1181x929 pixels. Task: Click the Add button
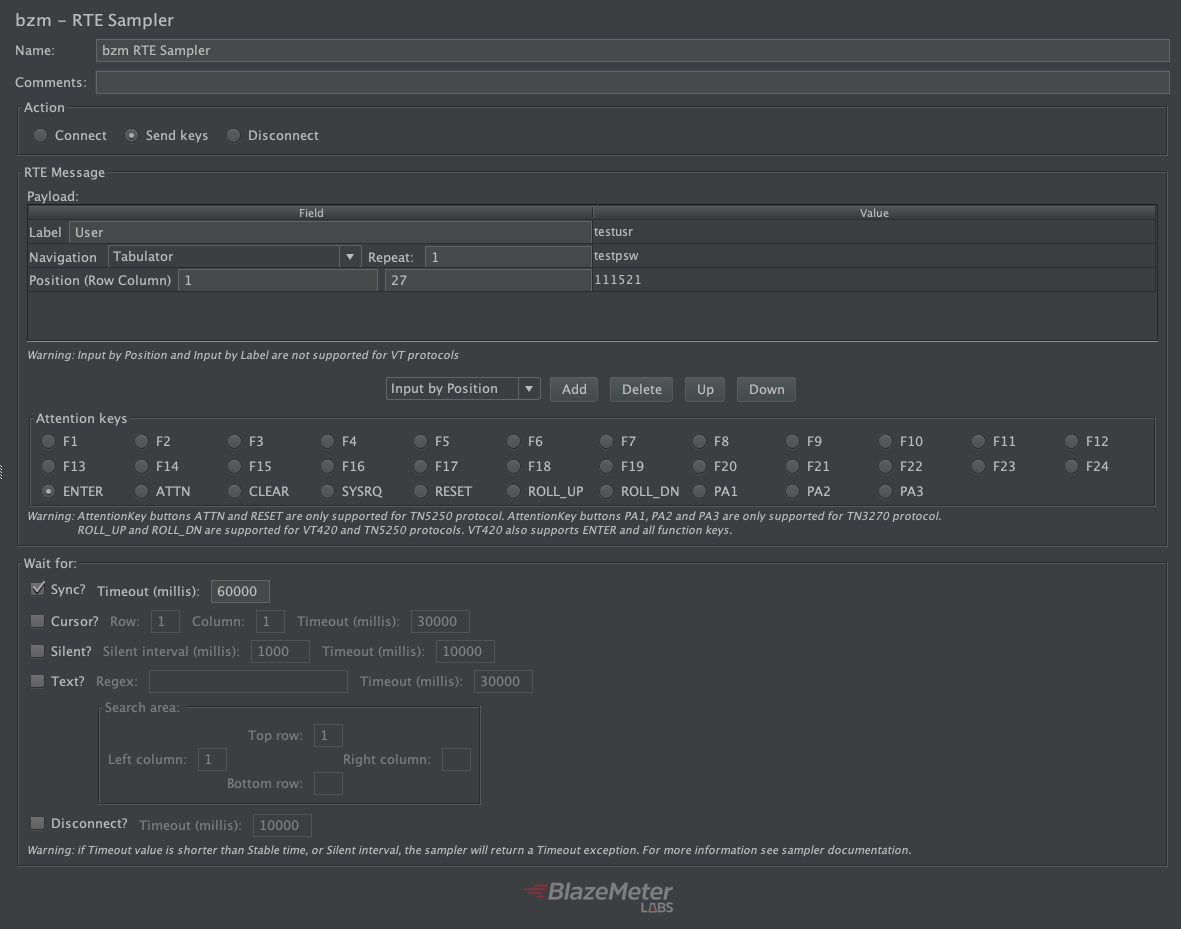pos(573,390)
